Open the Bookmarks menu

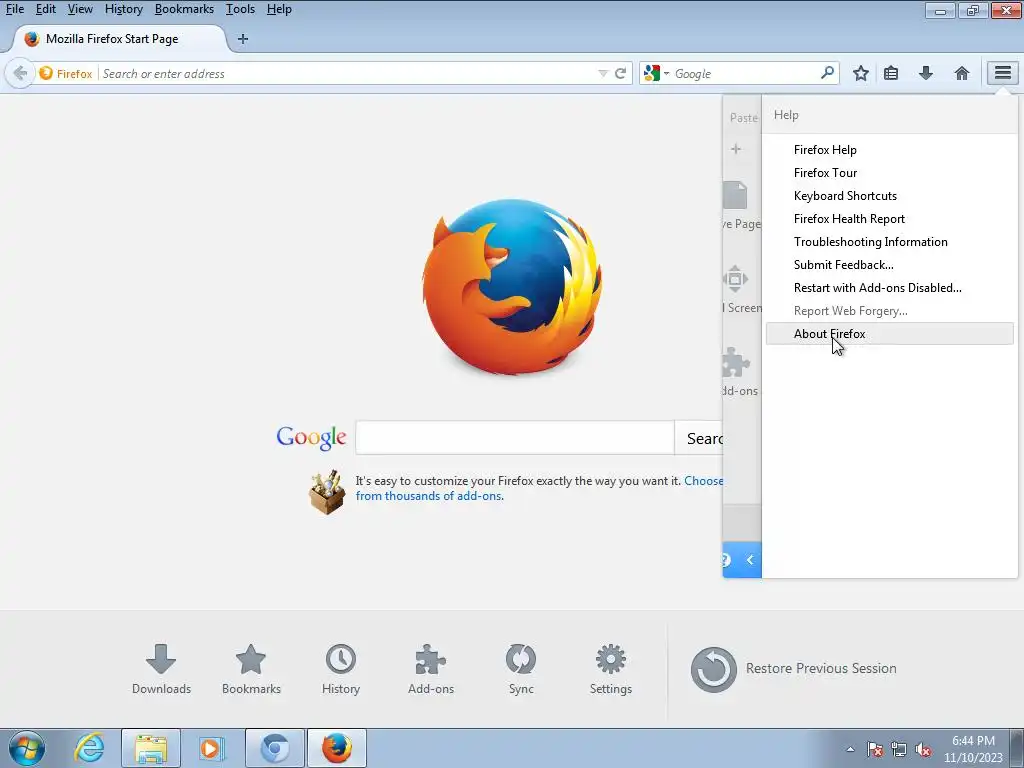pyautogui.click(x=184, y=9)
